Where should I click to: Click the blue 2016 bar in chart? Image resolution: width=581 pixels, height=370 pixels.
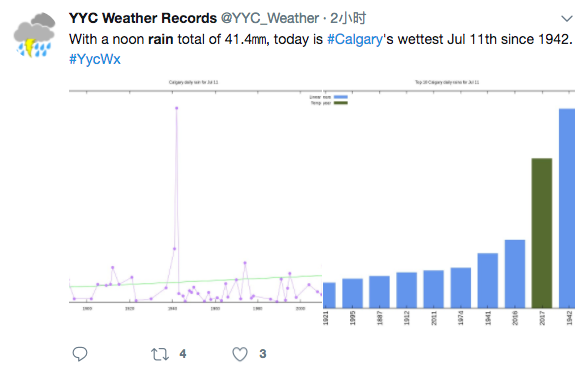tap(515, 274)
